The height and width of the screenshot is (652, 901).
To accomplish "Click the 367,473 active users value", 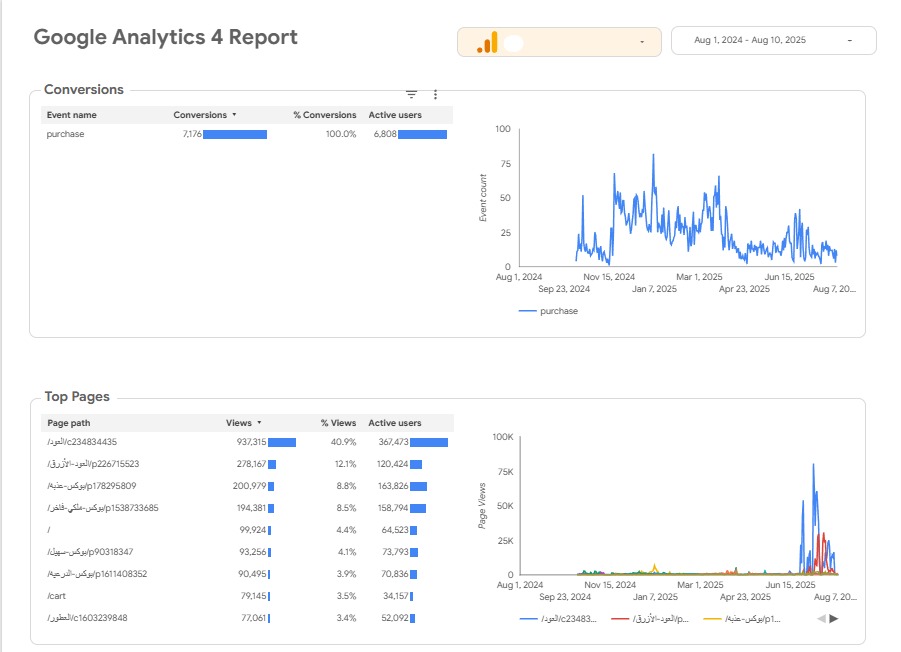I will coord(393,442).
